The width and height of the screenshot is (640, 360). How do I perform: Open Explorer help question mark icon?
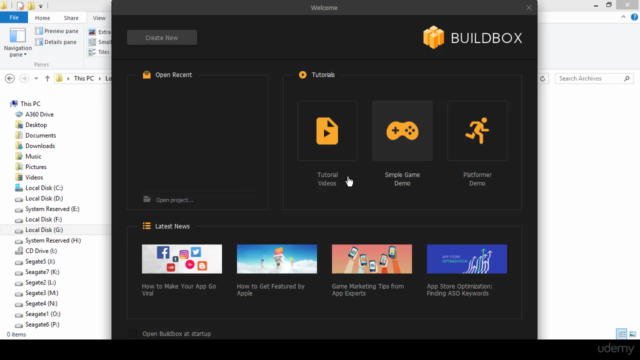(x=634, y=17)
